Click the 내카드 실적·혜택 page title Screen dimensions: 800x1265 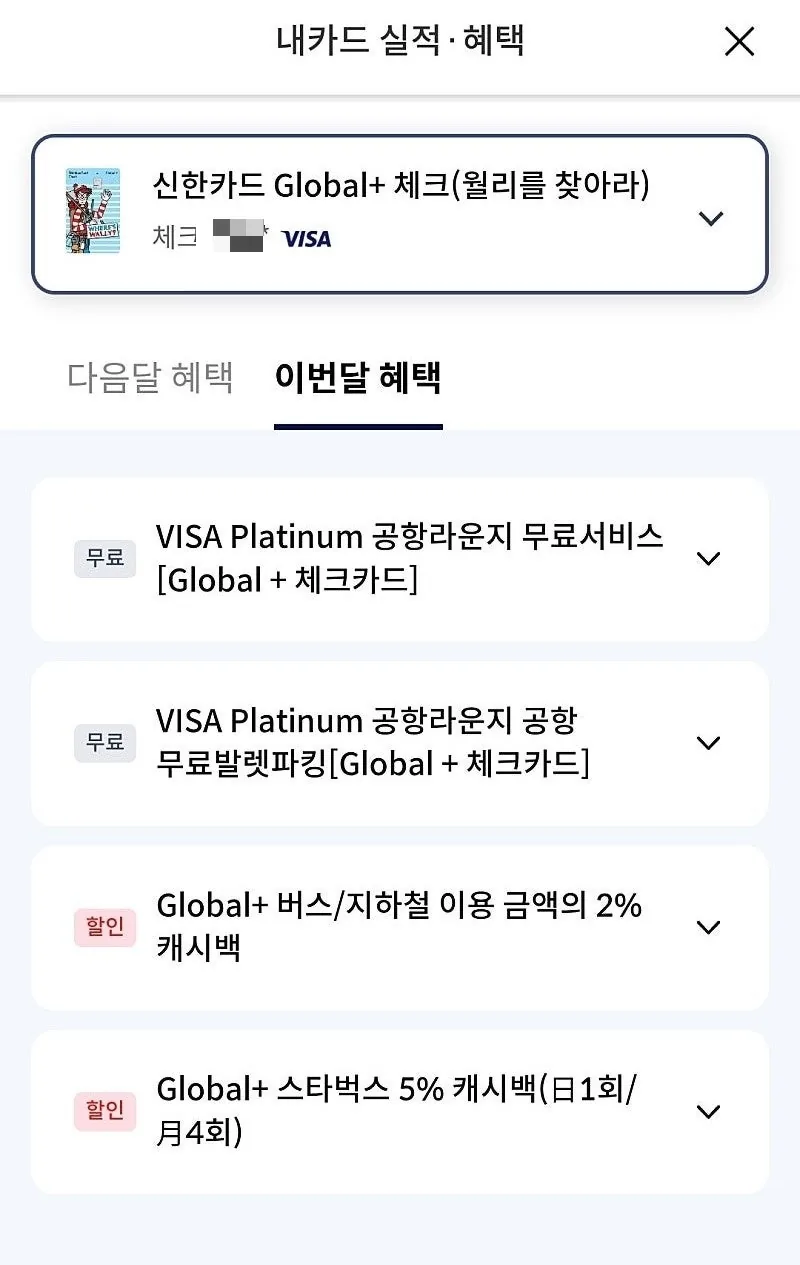400,41
